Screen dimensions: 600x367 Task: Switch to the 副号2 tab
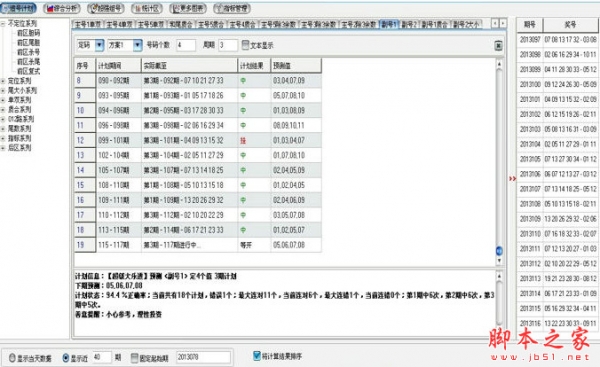click(409, 25)
